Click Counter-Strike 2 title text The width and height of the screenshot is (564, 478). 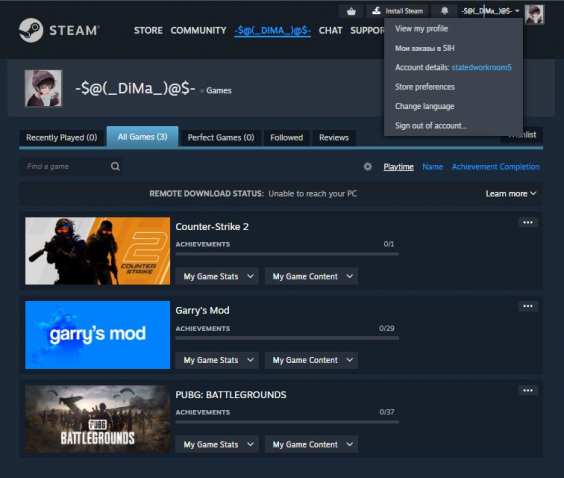212,227
